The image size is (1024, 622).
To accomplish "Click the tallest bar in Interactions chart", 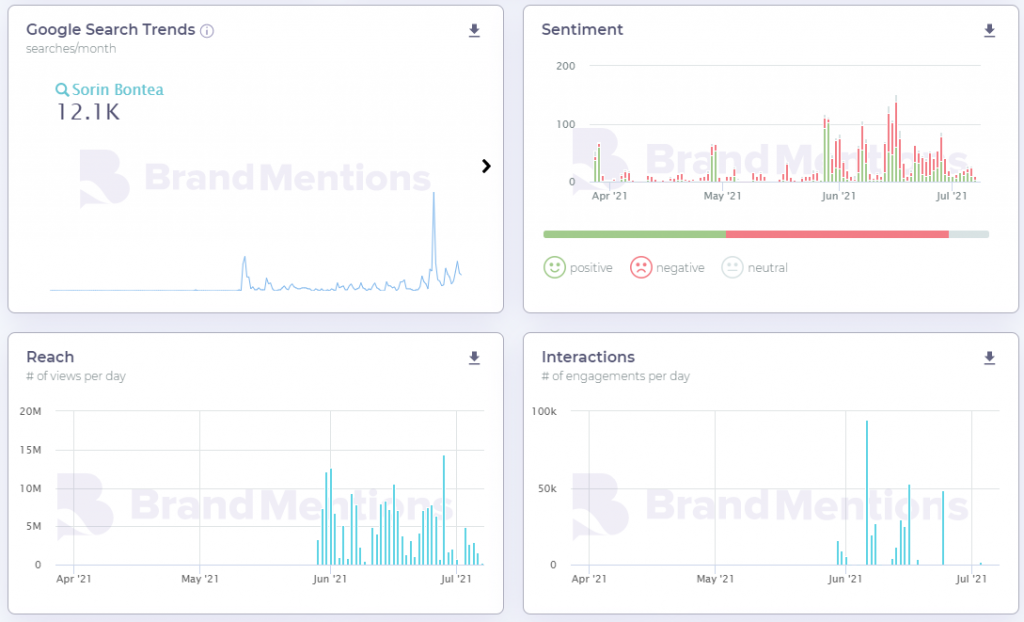I will (x=866, y=490).
